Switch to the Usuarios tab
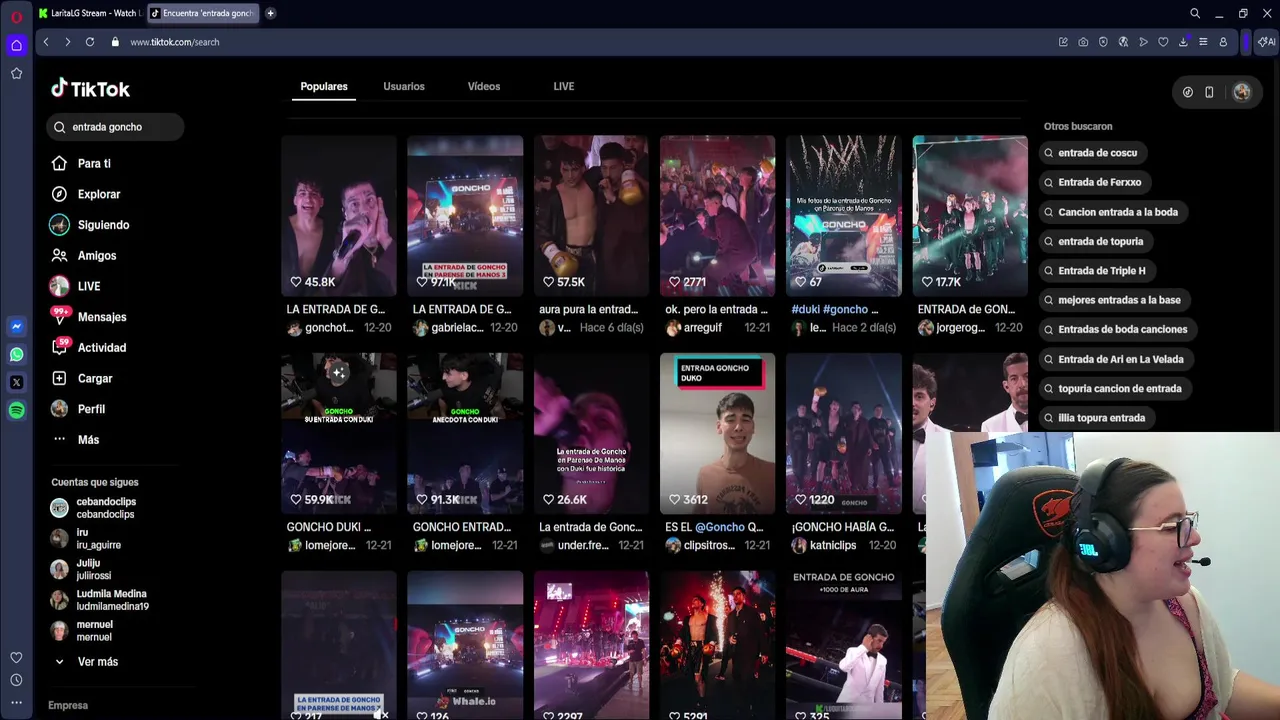Screen dimensions: 1280x720 pos(404,87)
